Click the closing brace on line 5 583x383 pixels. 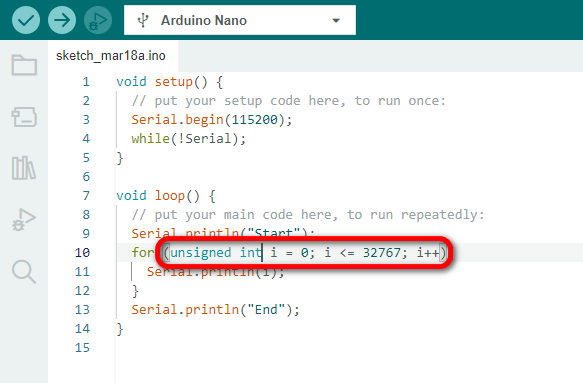[120, 158]
